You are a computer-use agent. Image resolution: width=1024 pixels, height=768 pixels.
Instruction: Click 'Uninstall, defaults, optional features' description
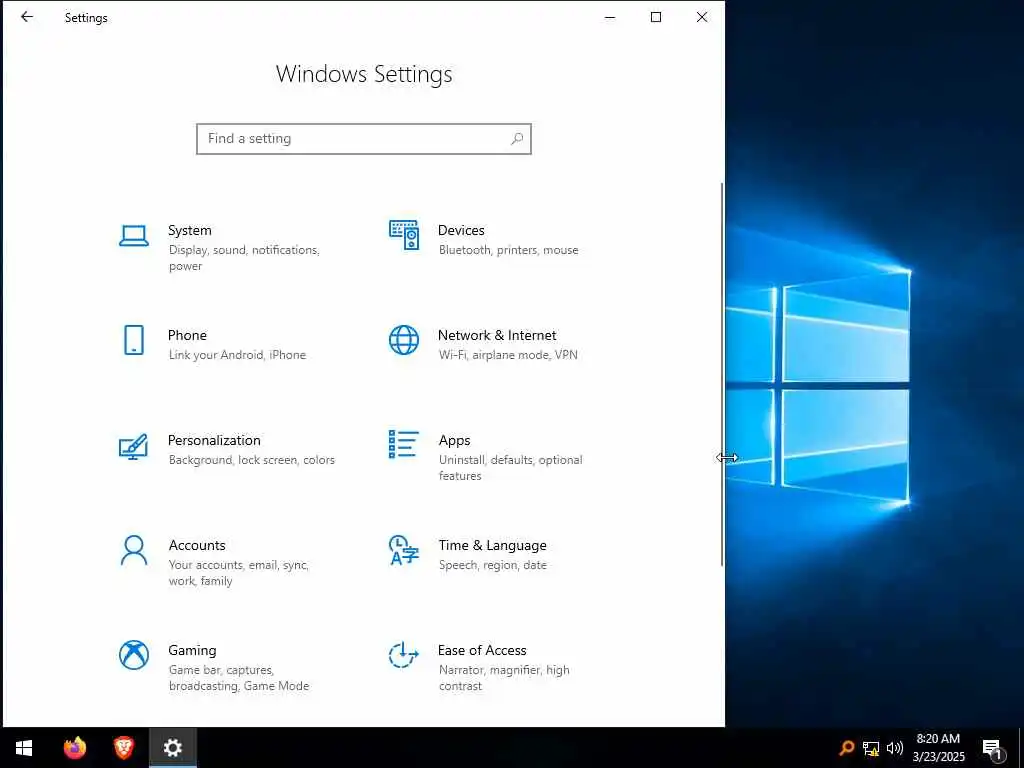coord(511,468)
